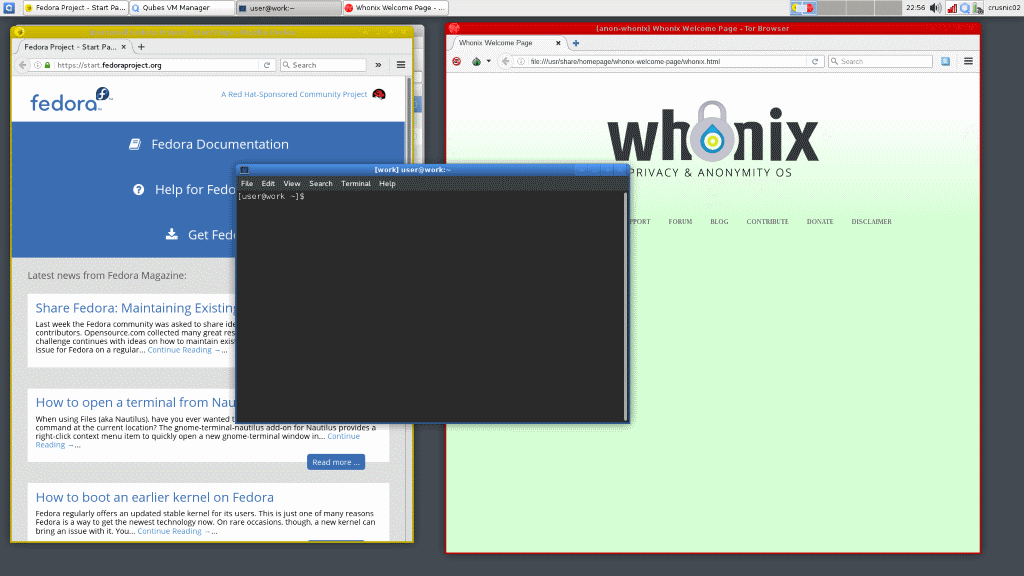This screenshot has width=1024, height=576.
Task: Open the terminal Search menu
Action: [x=321, y=184]
